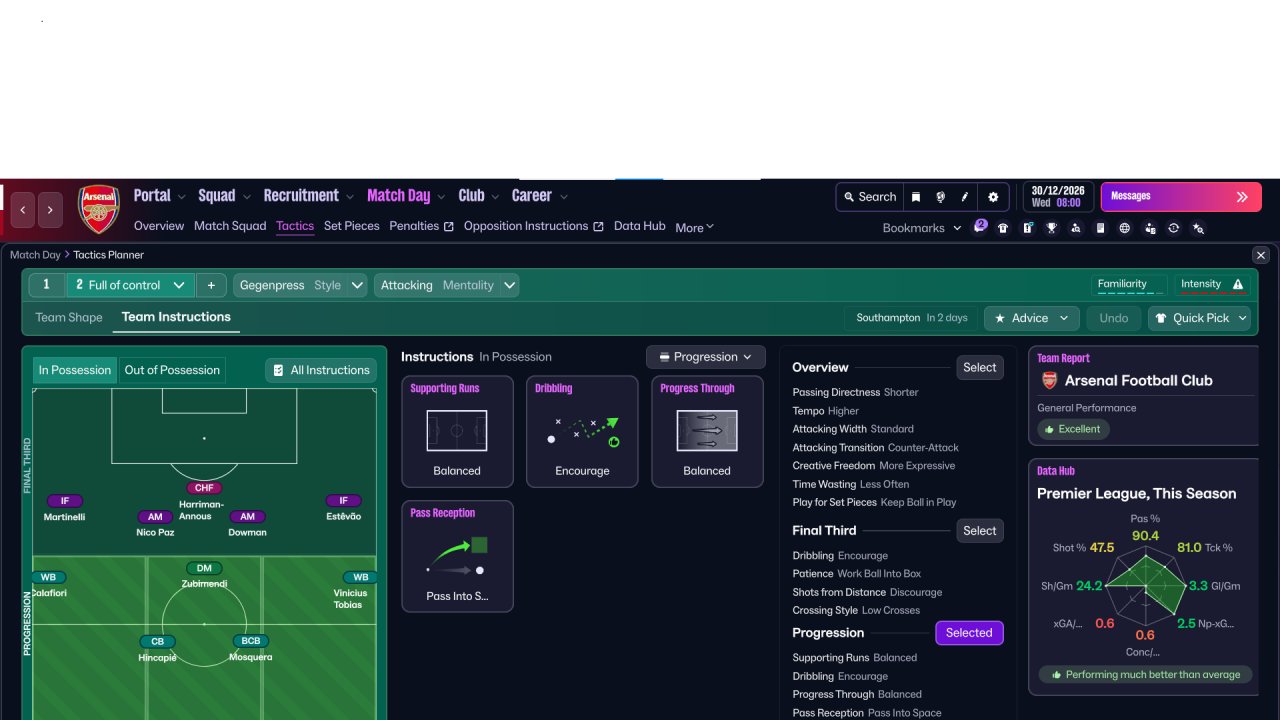The width and height of the screenshot is (1280, 720).
Task: Open the Overview tab under Match Day
Action: (159, 226)
